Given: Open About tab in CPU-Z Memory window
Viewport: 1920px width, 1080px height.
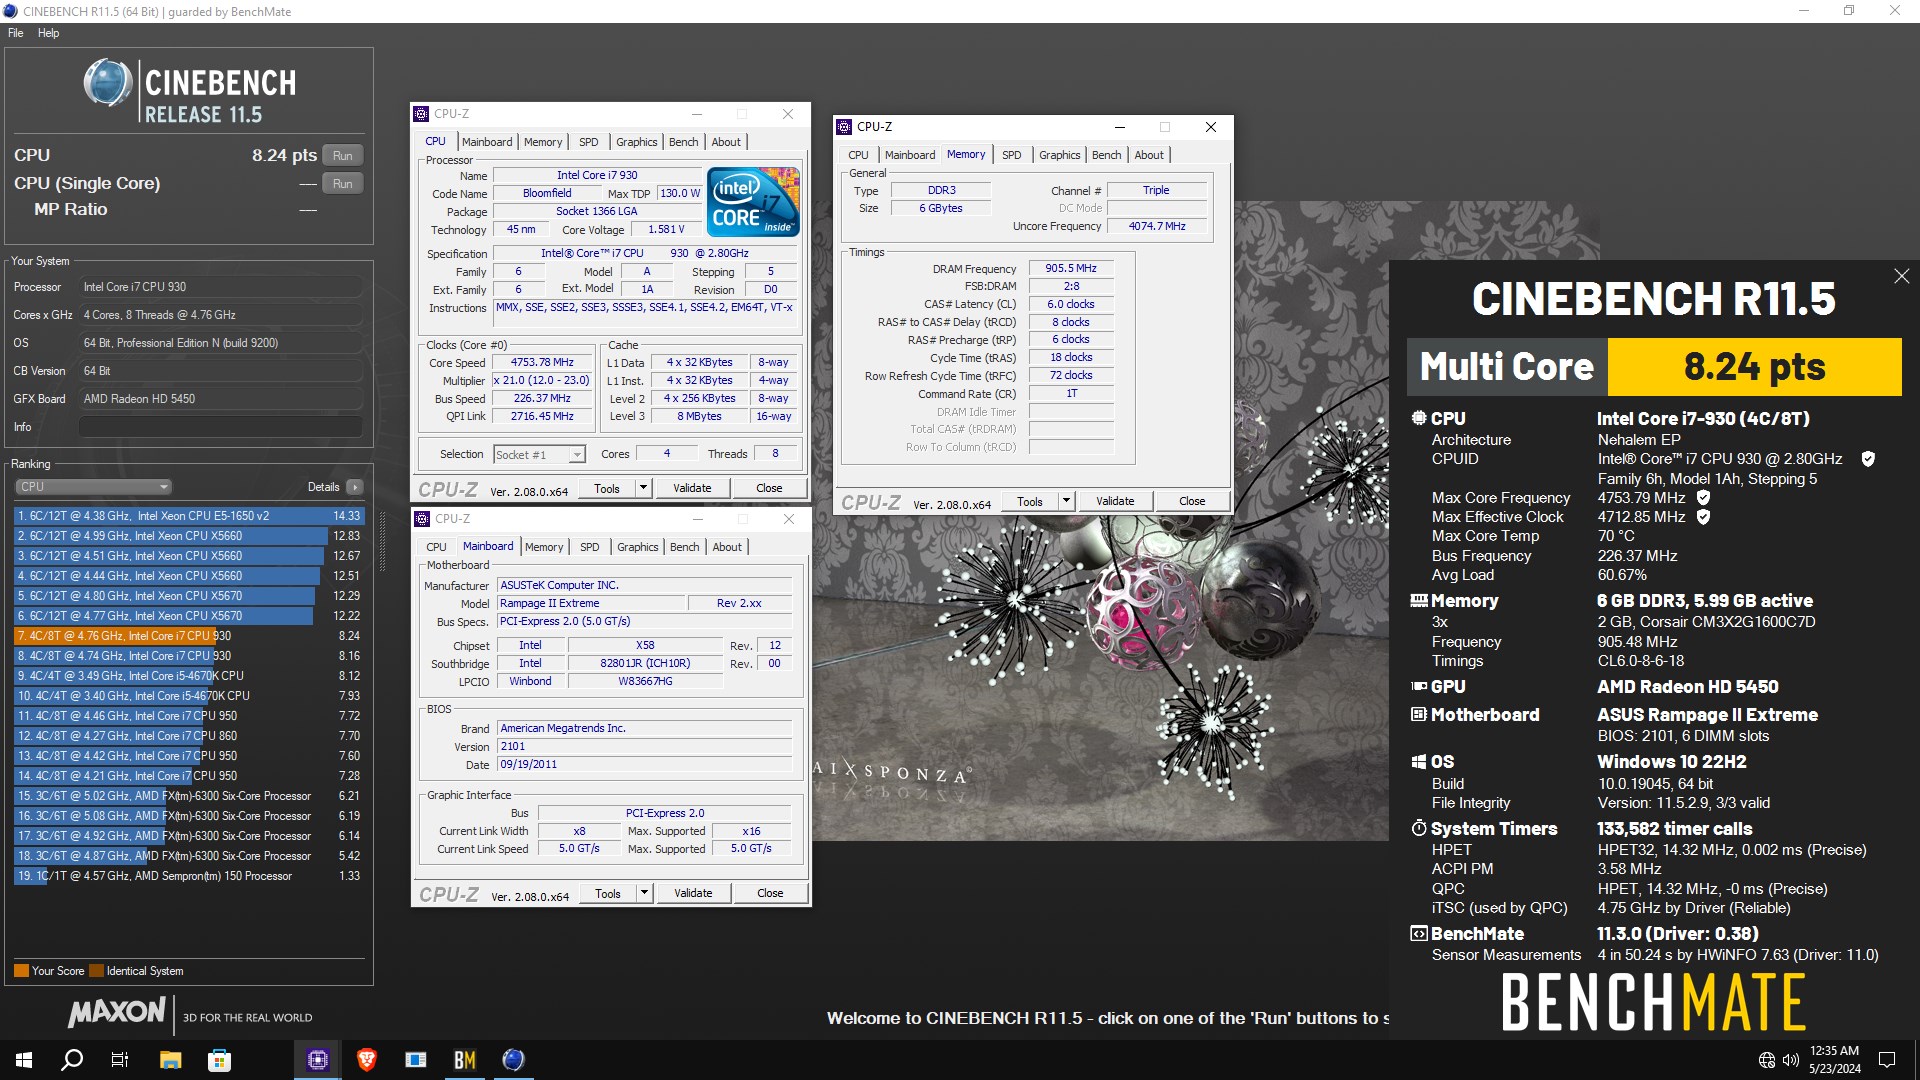Looking at the screenshot, I should [1149, 155].
